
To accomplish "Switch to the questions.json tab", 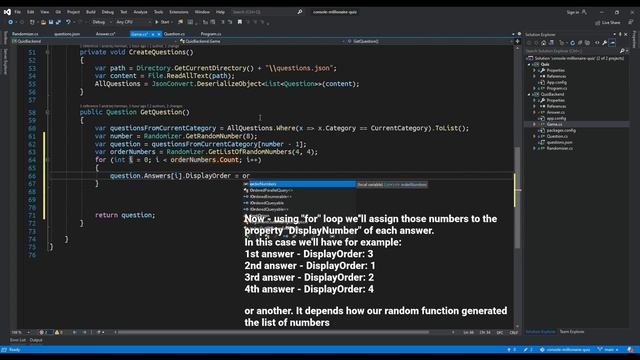I will [x=67, y=34].
